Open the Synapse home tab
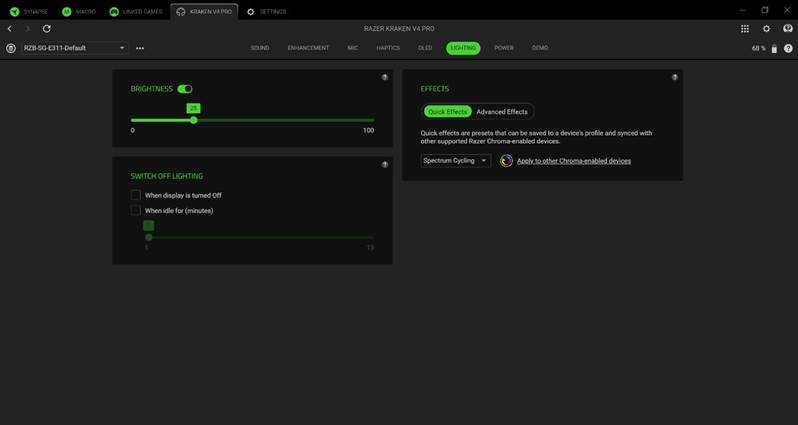Screen dimensions: 798x425 [28, 11]
